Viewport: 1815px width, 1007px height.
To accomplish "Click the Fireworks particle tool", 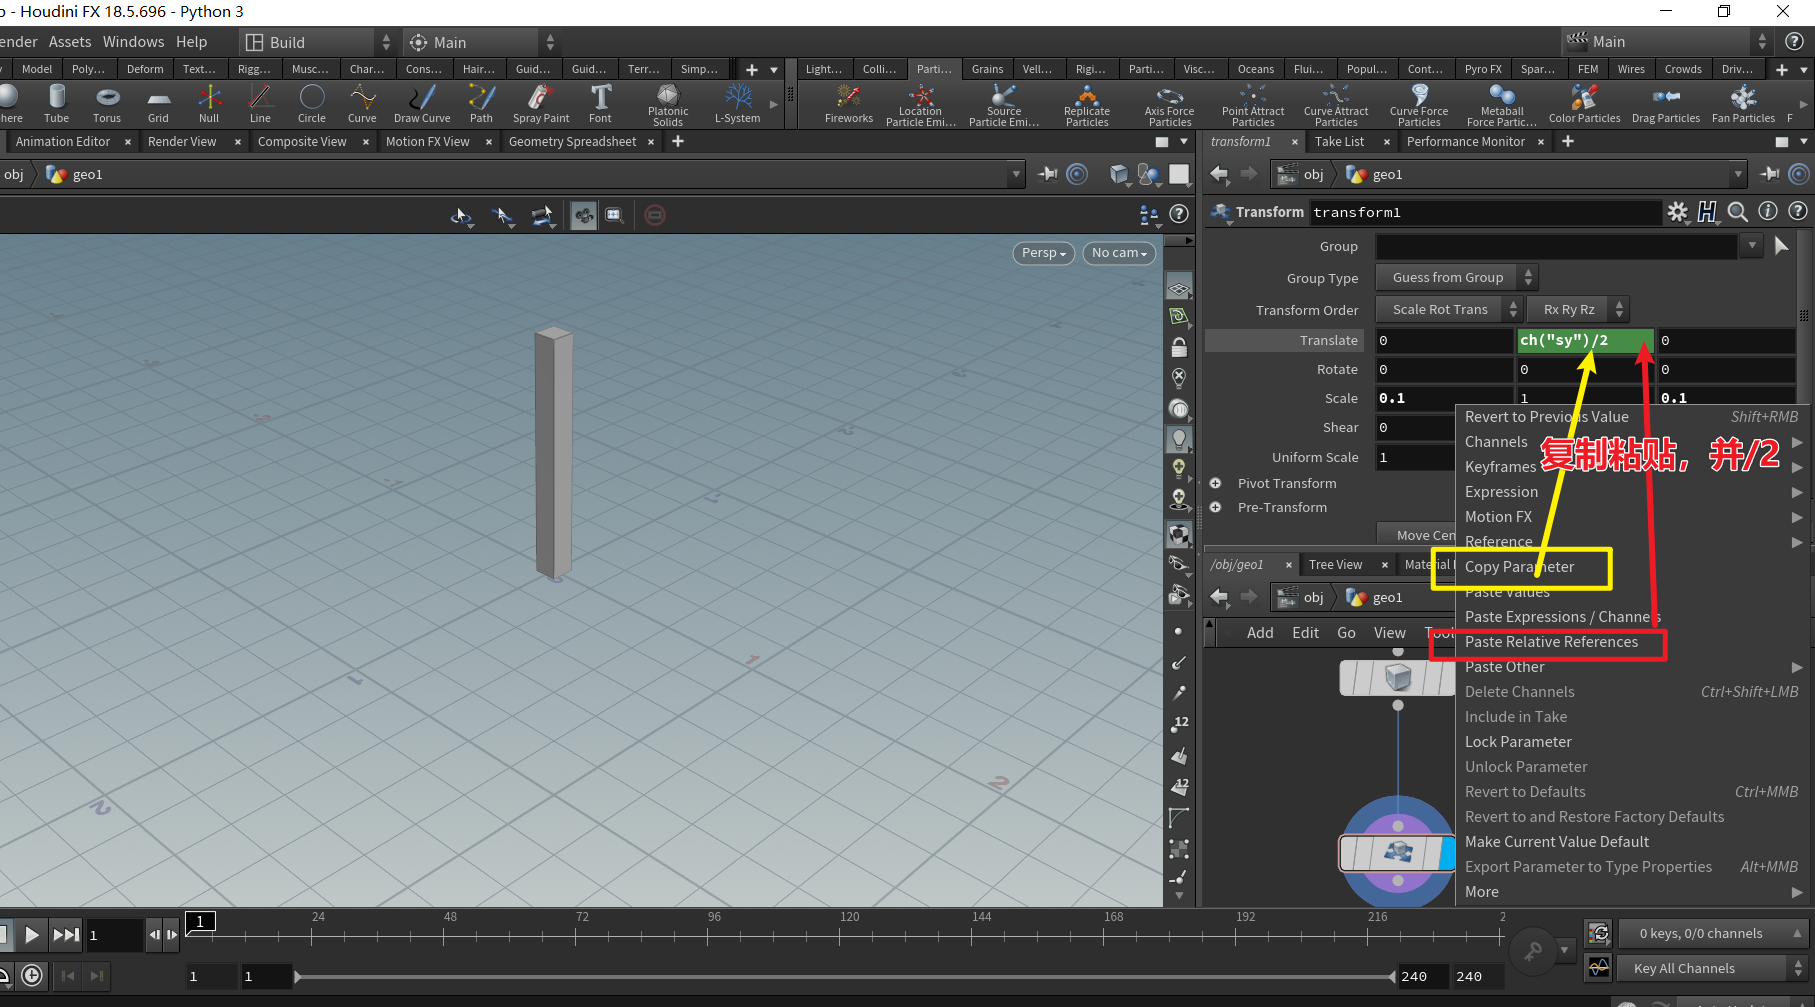I will tap(848, 104).
